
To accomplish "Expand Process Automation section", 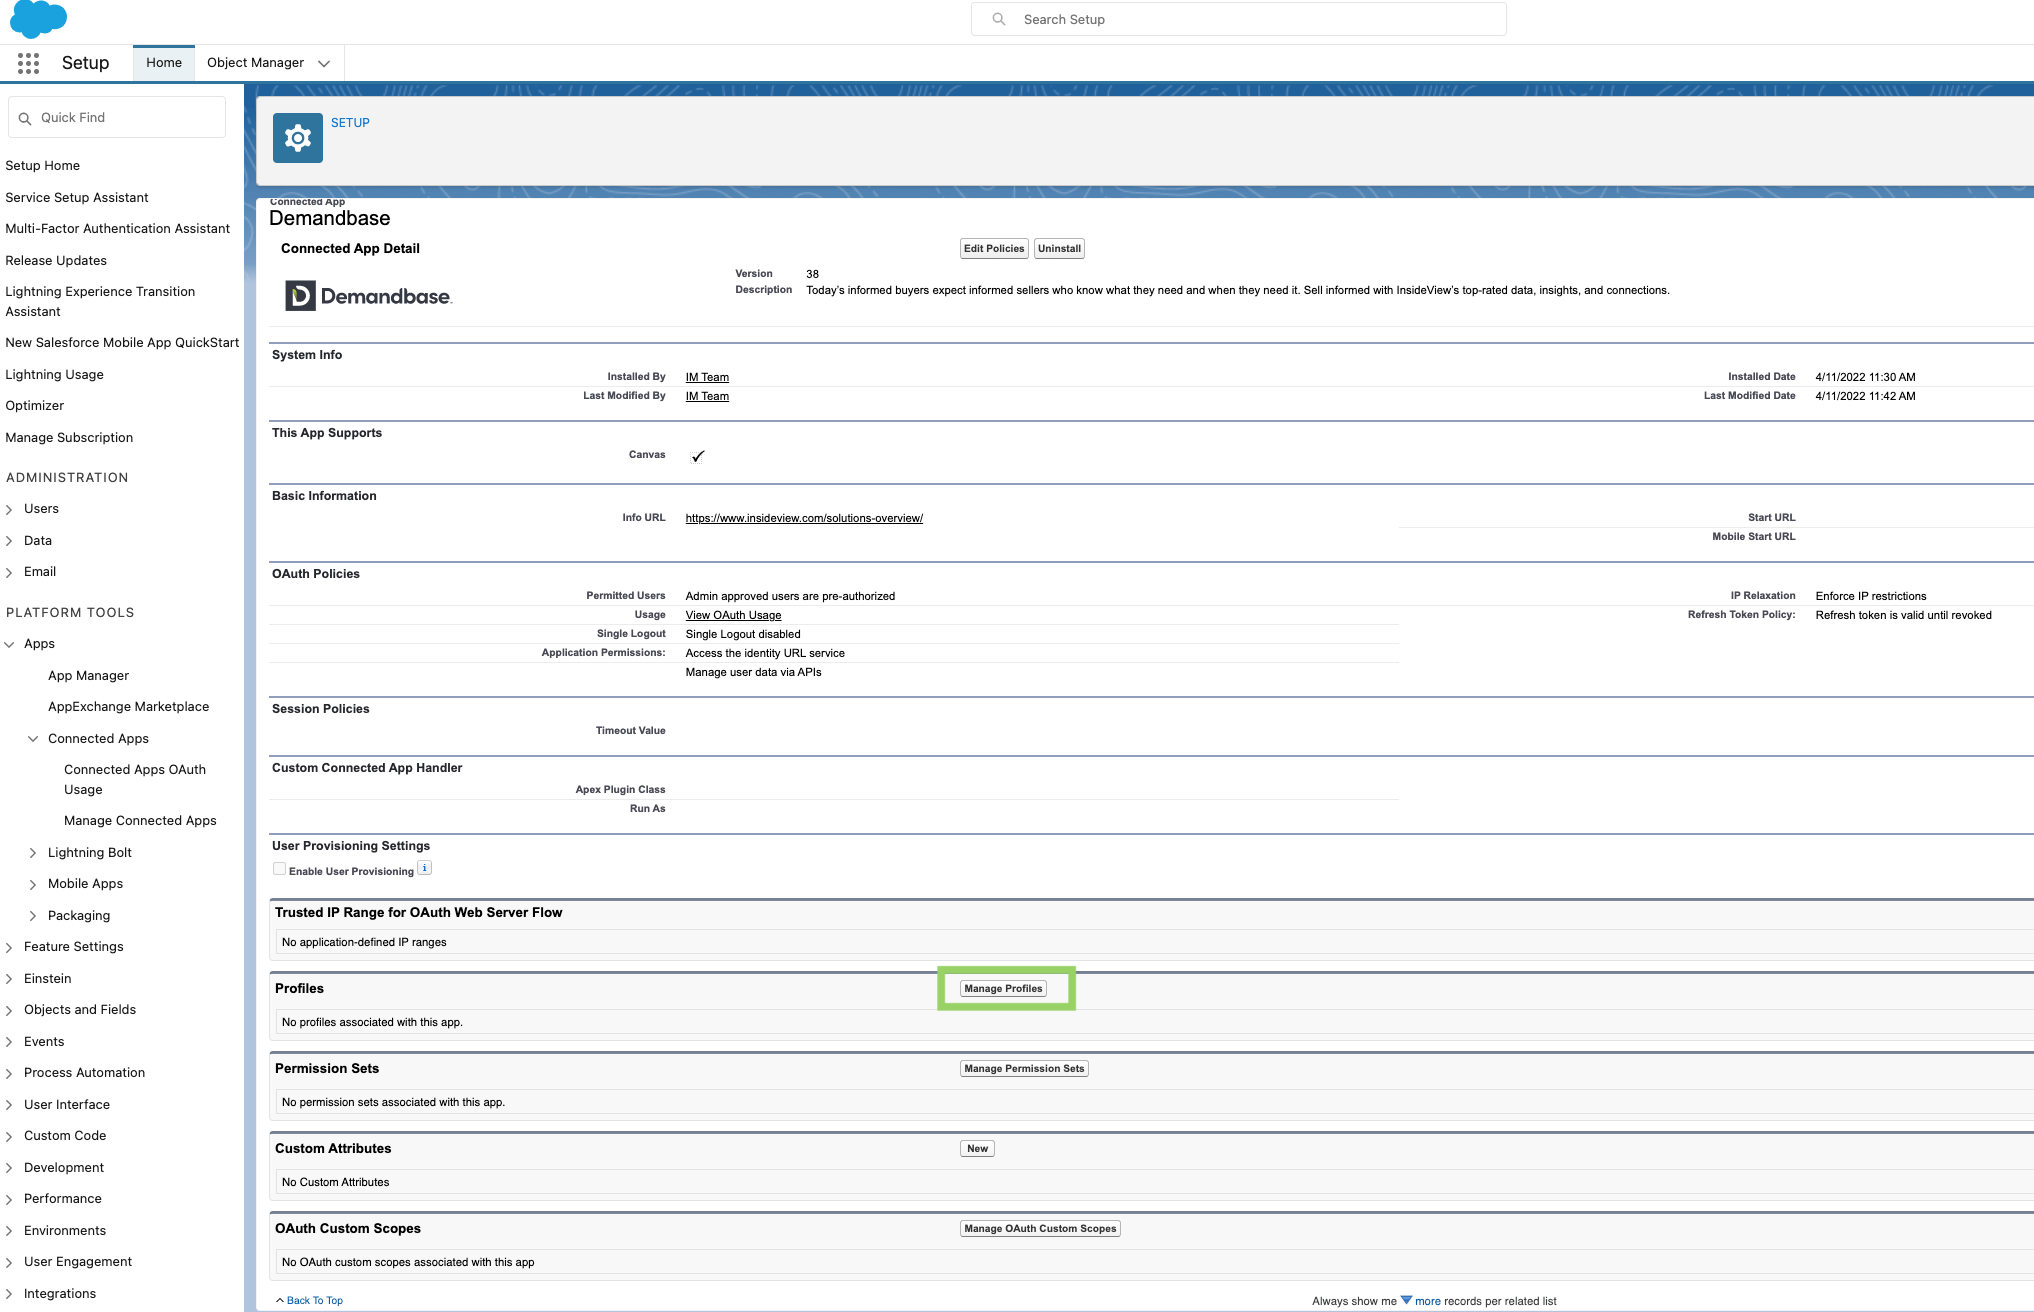I will point(9,1074).
